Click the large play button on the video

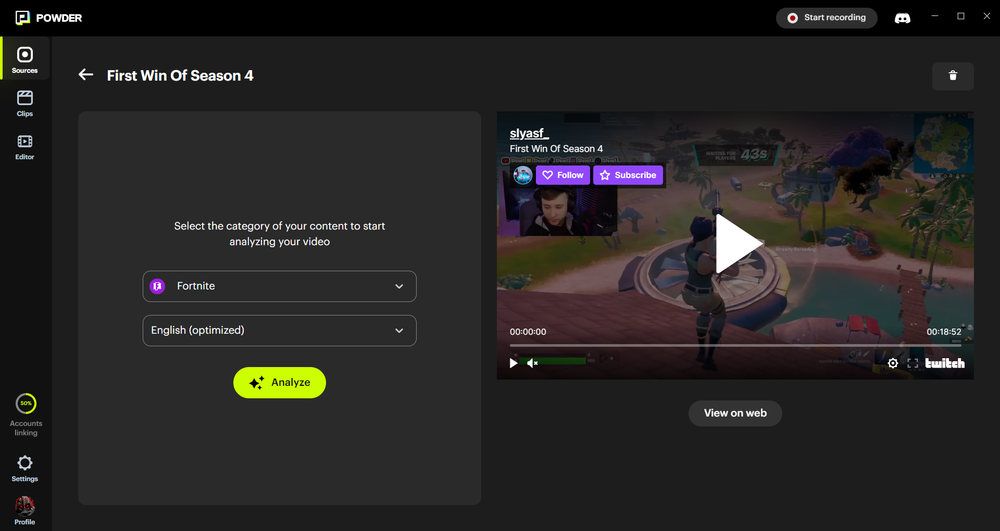point(735,245)
